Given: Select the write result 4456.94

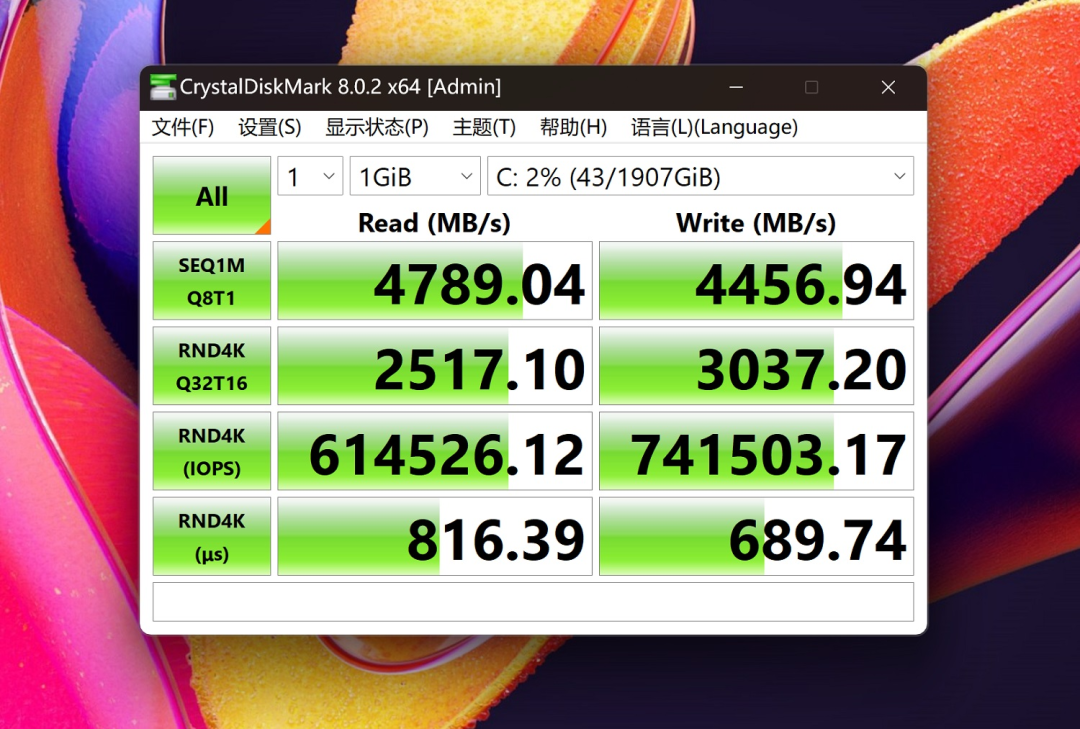Looking at the screenshot, I should pyautogui.click(x=756, y=280).
